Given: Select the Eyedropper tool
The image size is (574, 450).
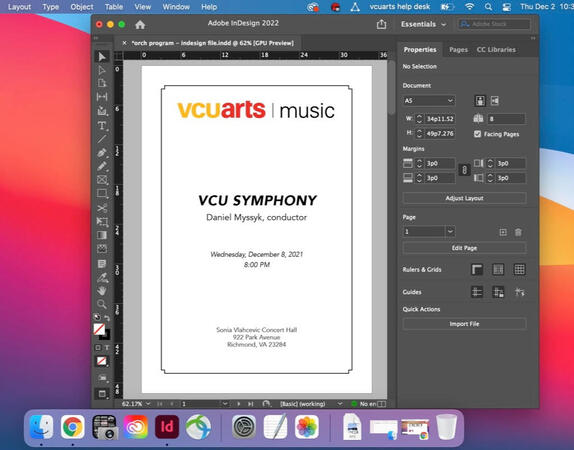Looking at the screenshot, I should pos(102,278).
